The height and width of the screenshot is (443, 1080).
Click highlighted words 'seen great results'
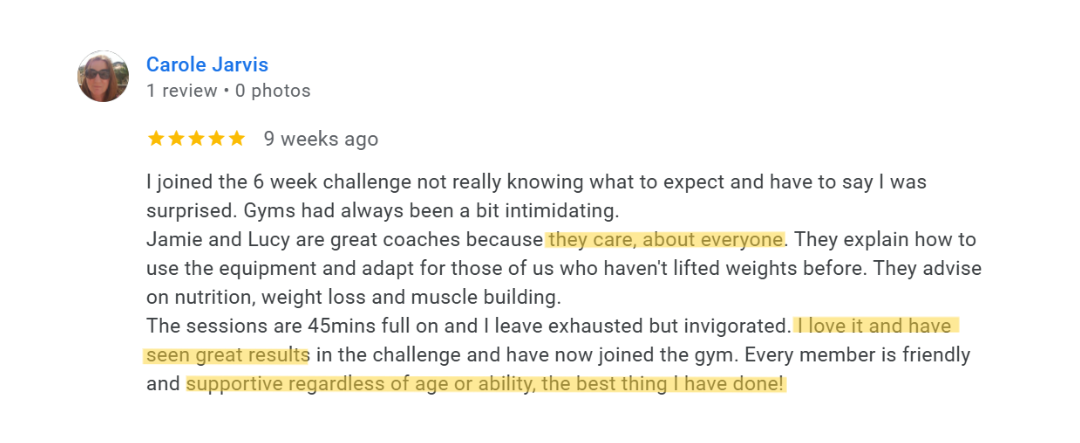click(227, 355)
